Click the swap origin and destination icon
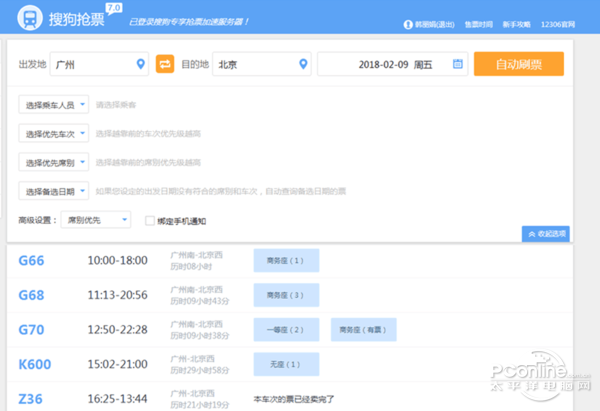The width and height of the screenshot is (600, 411). point(165,65)
